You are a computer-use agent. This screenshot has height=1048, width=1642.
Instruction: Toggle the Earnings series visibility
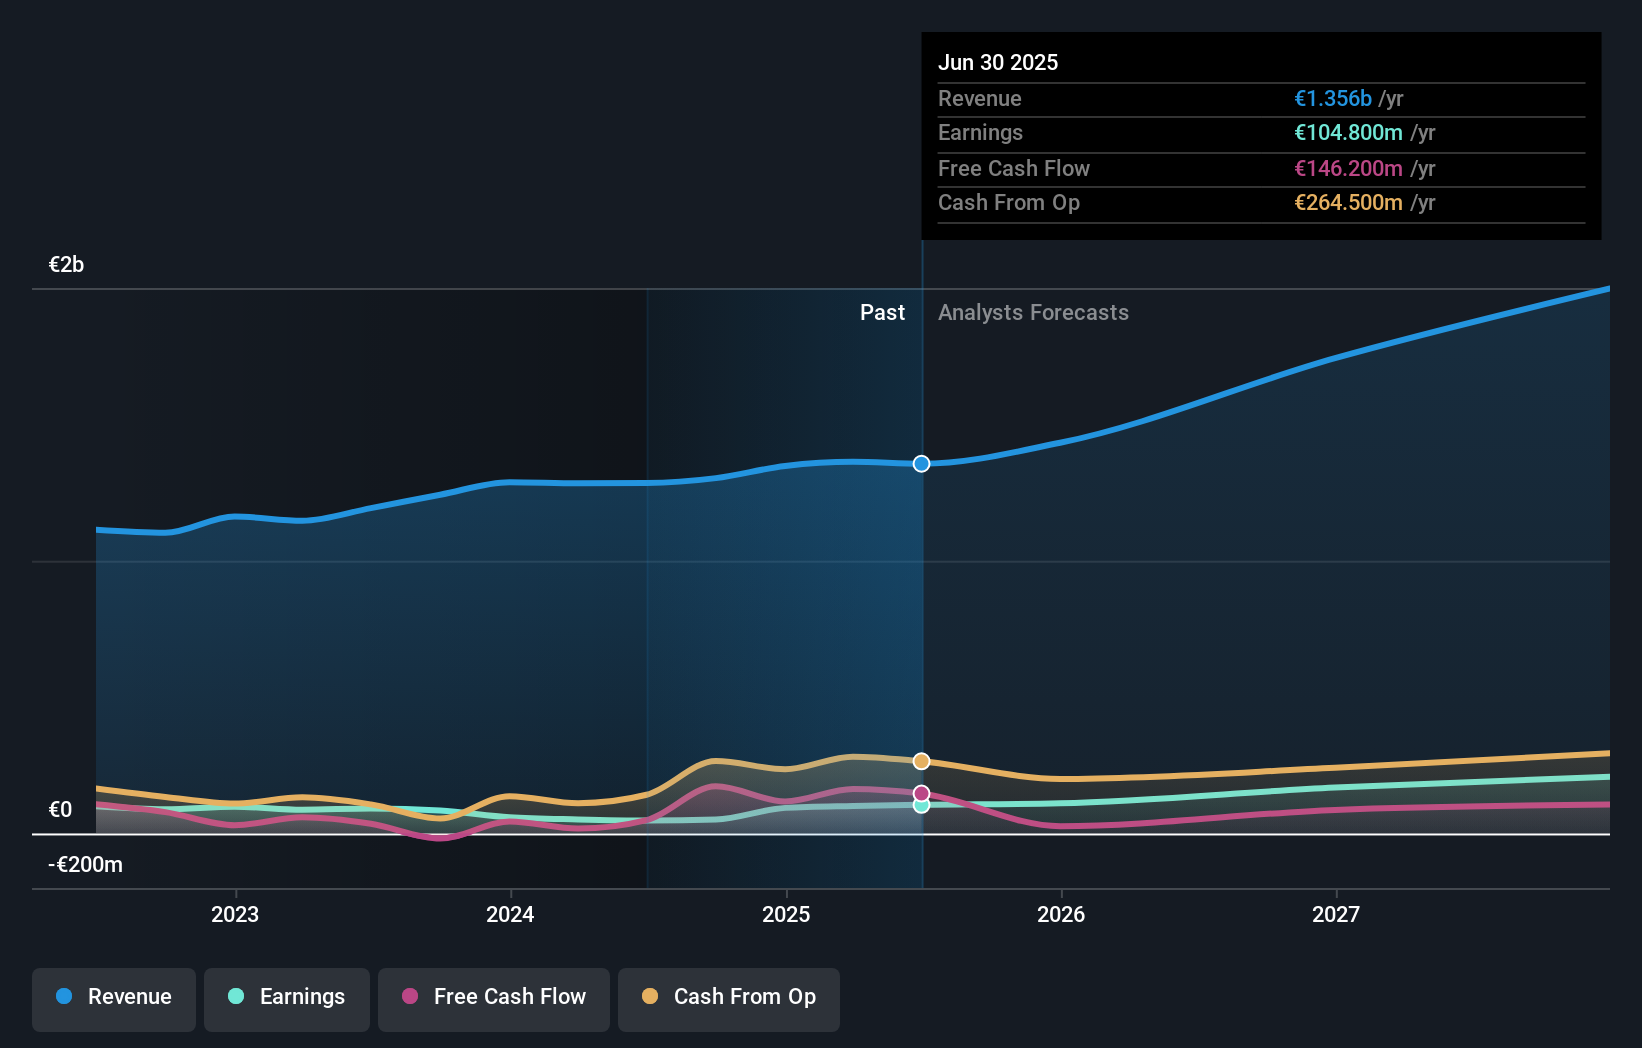click(x=286, y=997)
